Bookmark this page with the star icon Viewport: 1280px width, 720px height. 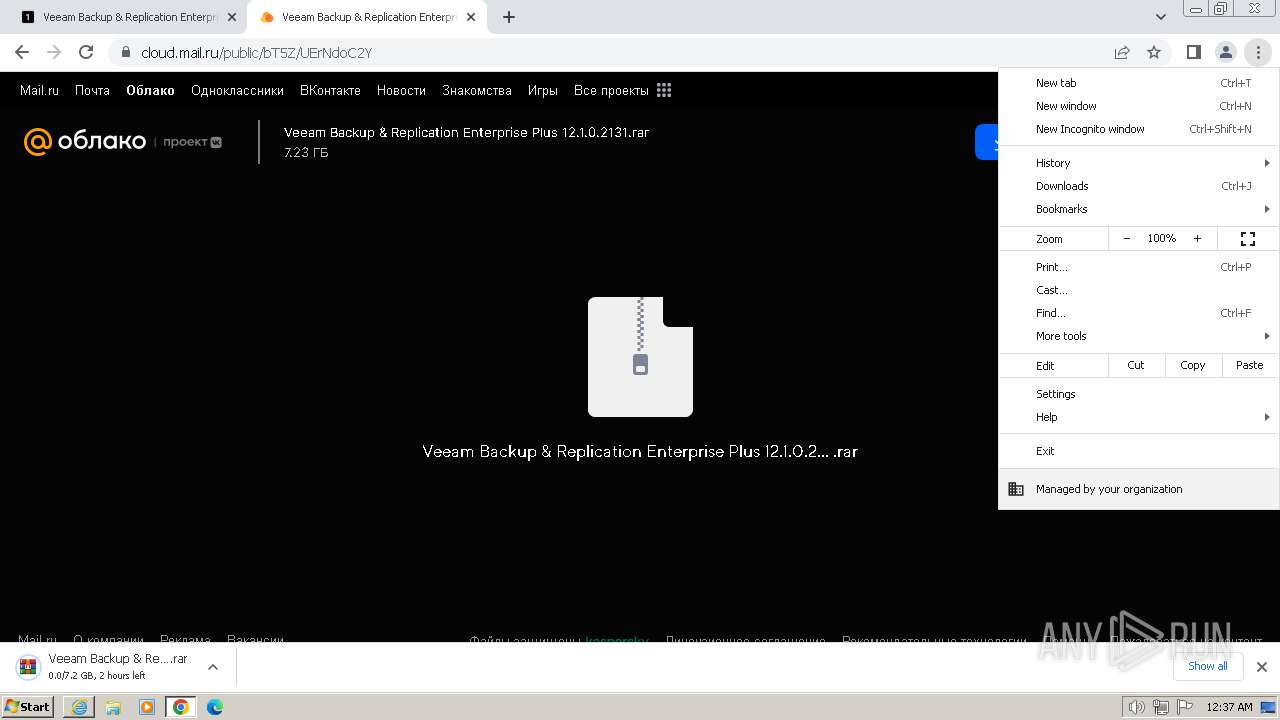(x=1154, y=52)
